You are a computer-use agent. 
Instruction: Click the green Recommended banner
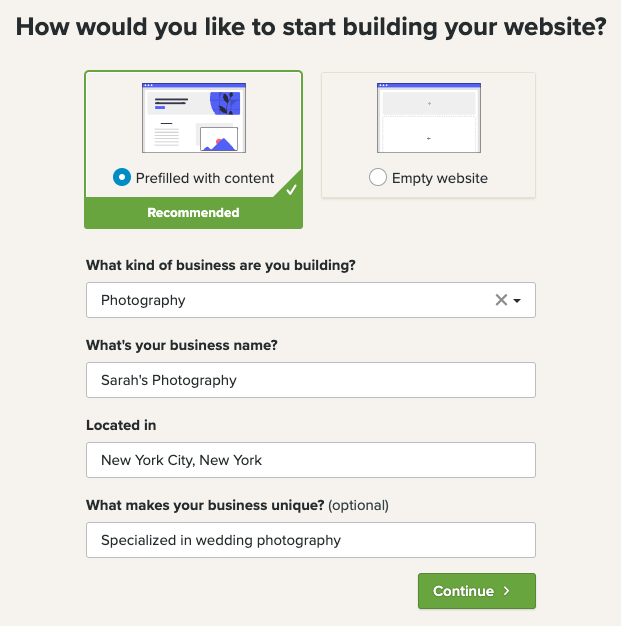click(193, 212)
